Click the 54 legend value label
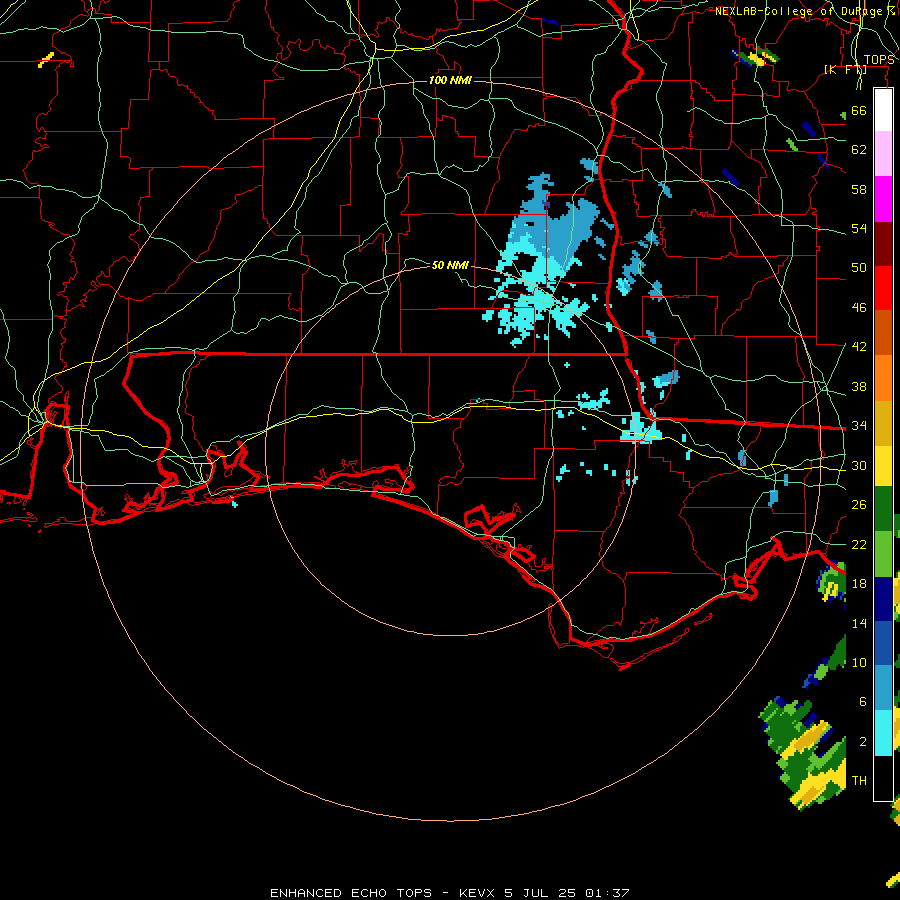900x900 pixels. point(859,228)
